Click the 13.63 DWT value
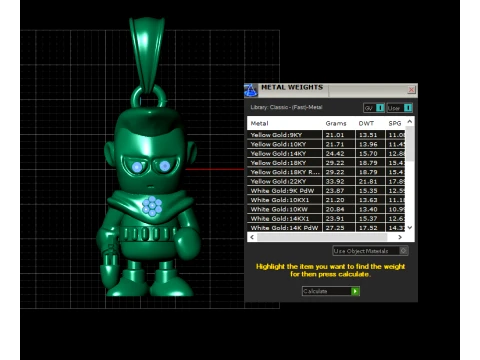This screenshot has width=480, height=360. coord(368,200)
